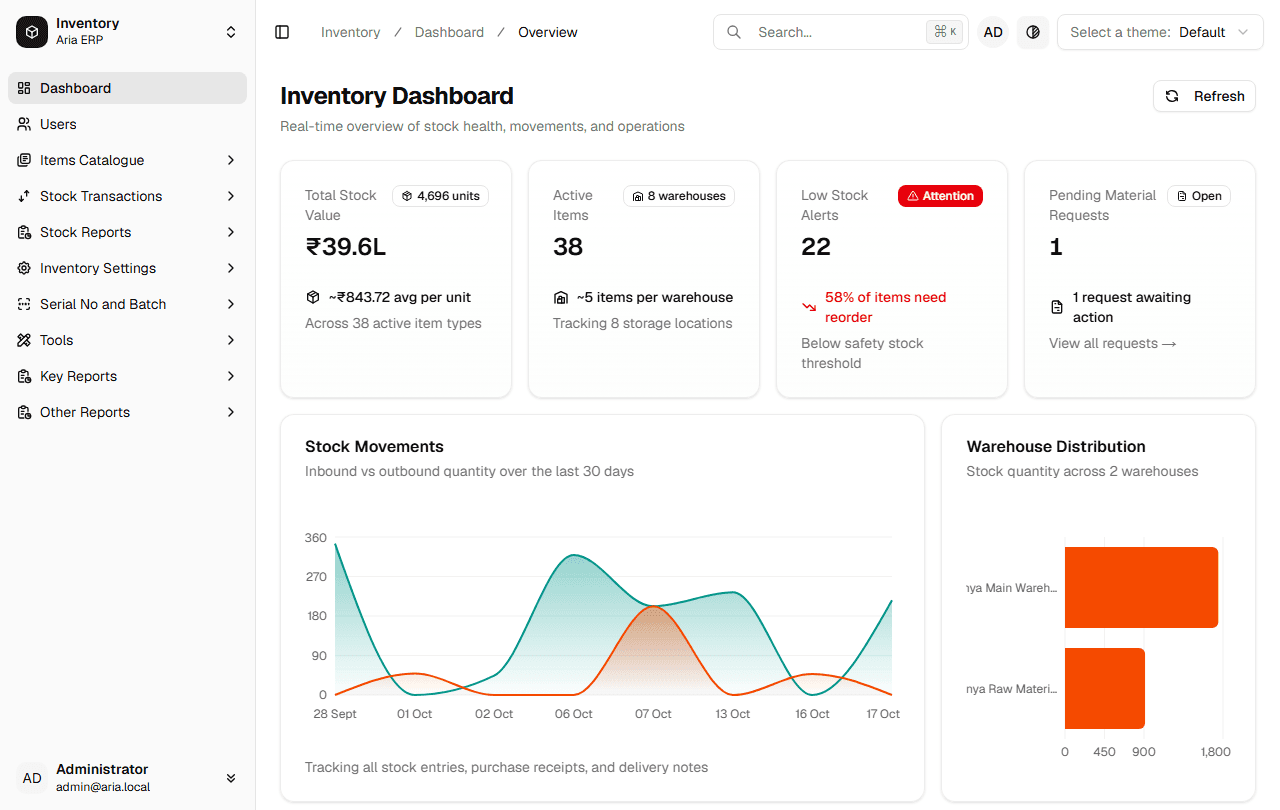The width and height of the screenshot is (1280, 810).
Task: Click the Users people icon
Action: pyautogui.click(x=24, y=124)
